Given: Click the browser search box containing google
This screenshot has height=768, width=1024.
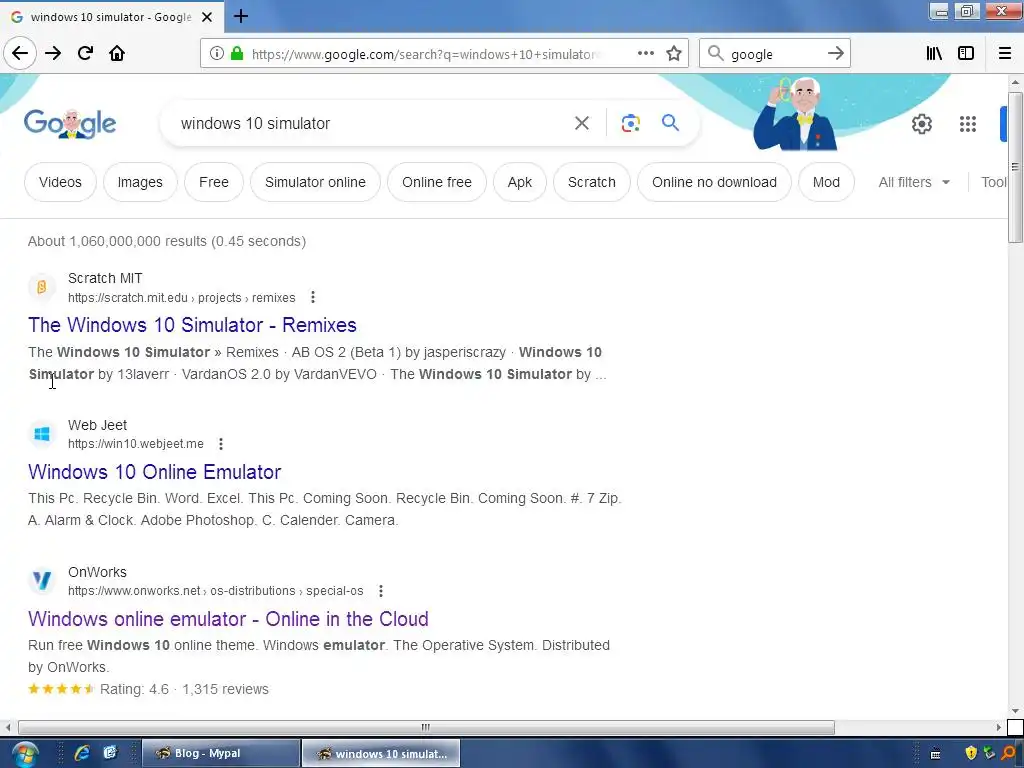Looking at the screenshot, I should pyautogui.click(x=775, y=54).
